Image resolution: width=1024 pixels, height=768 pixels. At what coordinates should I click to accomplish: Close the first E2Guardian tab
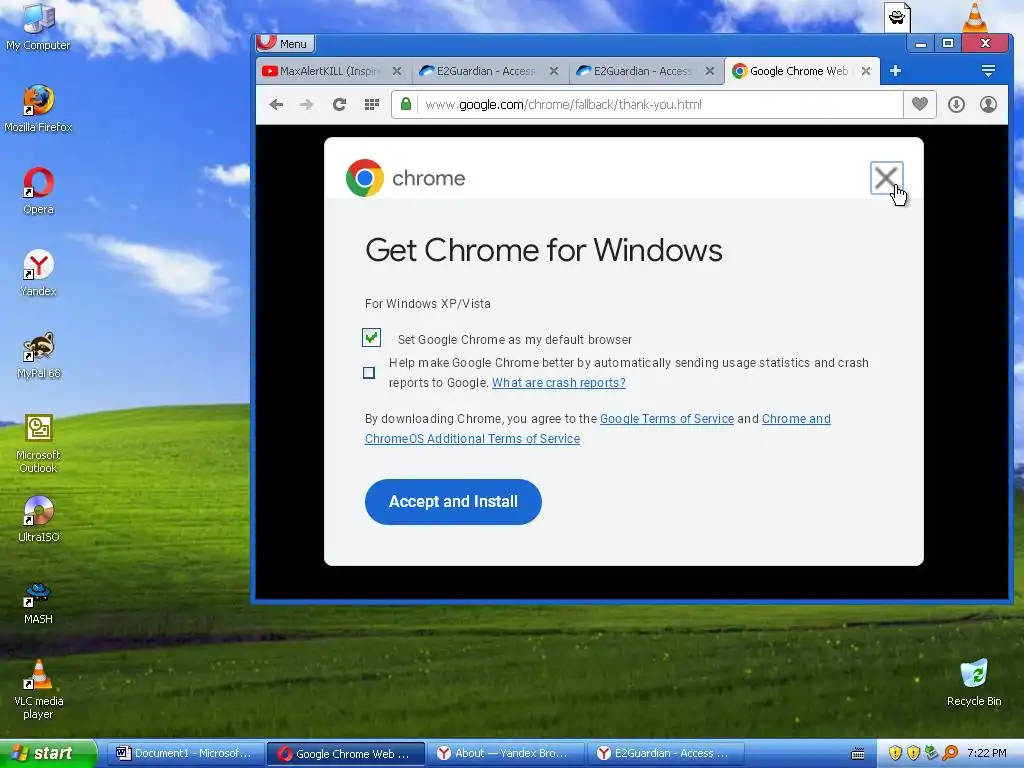tap(554, 71)
